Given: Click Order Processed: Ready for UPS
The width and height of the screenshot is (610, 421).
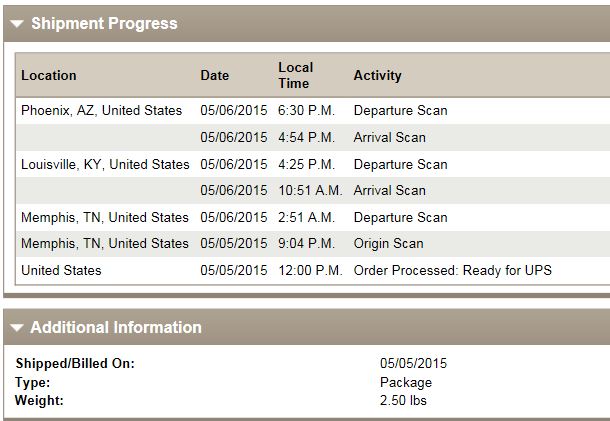Looking at the screenshot, I should (x=452, y=270).
